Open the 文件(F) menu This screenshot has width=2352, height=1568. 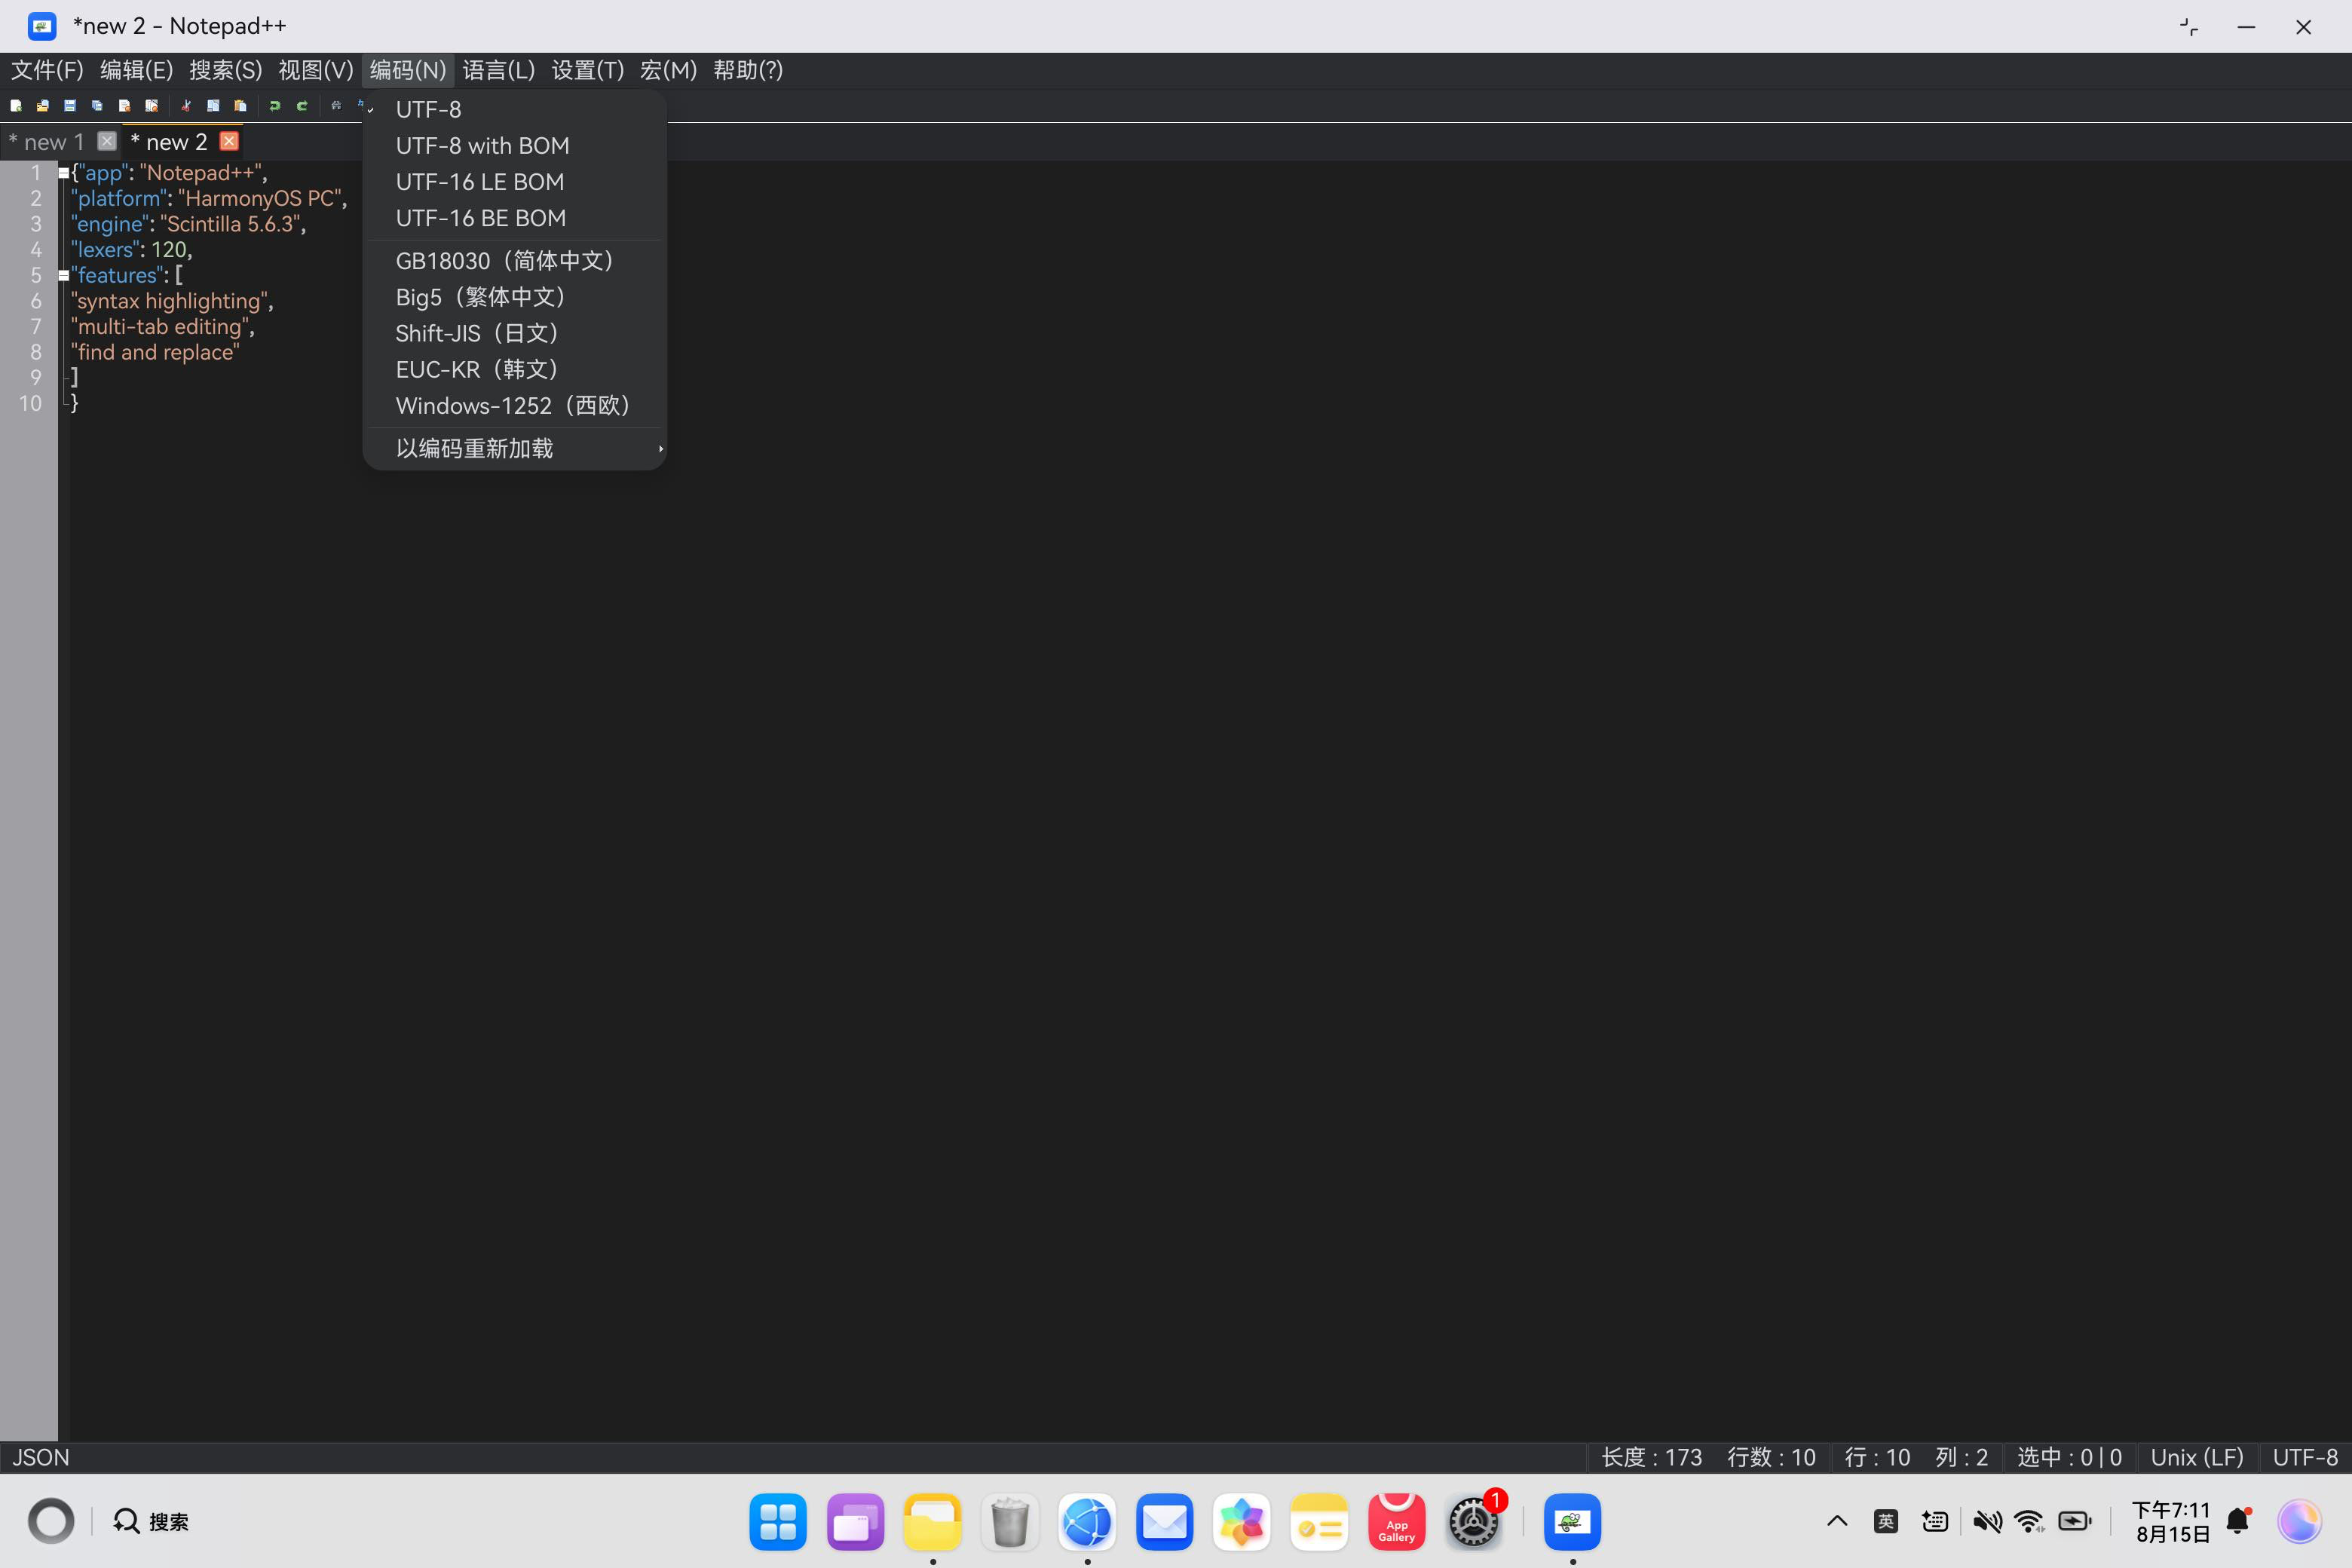[x=47, y=70]
